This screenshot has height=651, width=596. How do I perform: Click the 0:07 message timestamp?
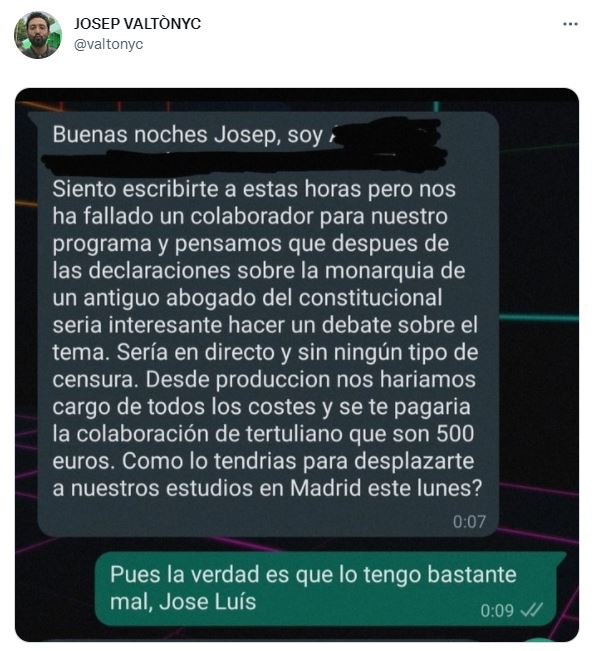tap(469, 521)
